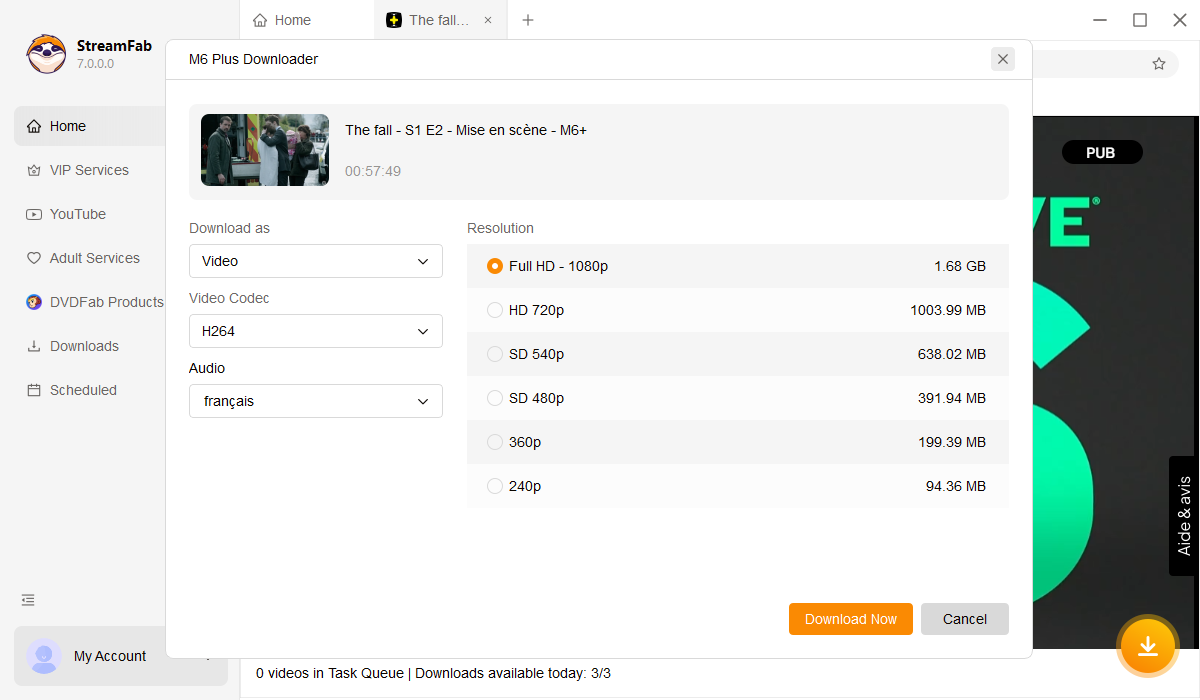Switch to the Home browser tab
1200x700 pixels.
(292, 20)
